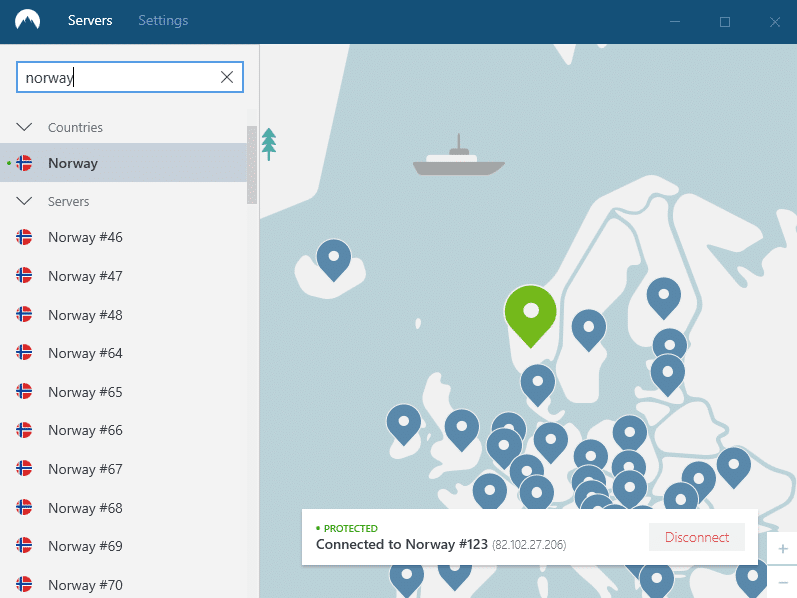Connect to Norway #48

[x=124, y=315]
